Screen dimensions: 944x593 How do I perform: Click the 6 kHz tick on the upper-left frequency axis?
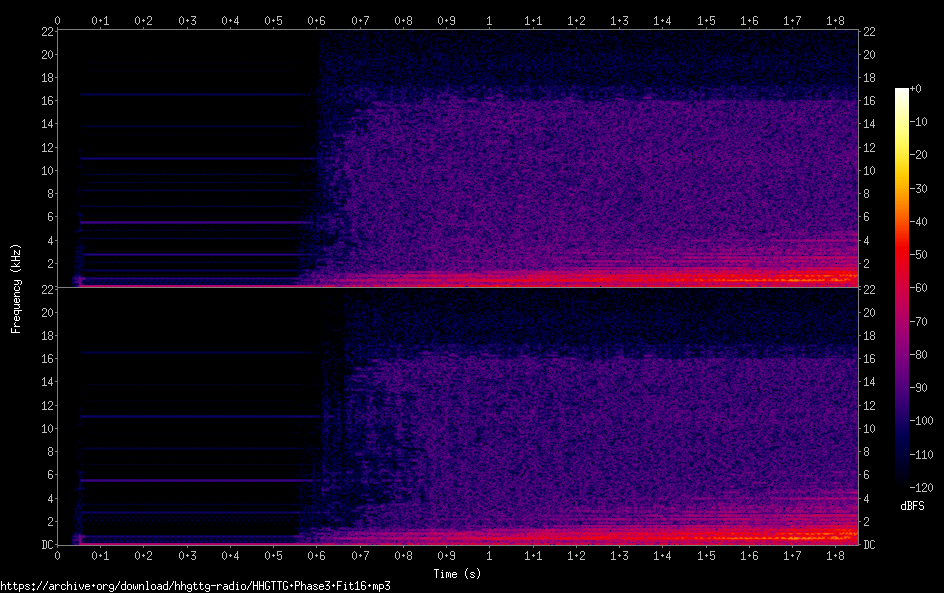pos(48,217)
